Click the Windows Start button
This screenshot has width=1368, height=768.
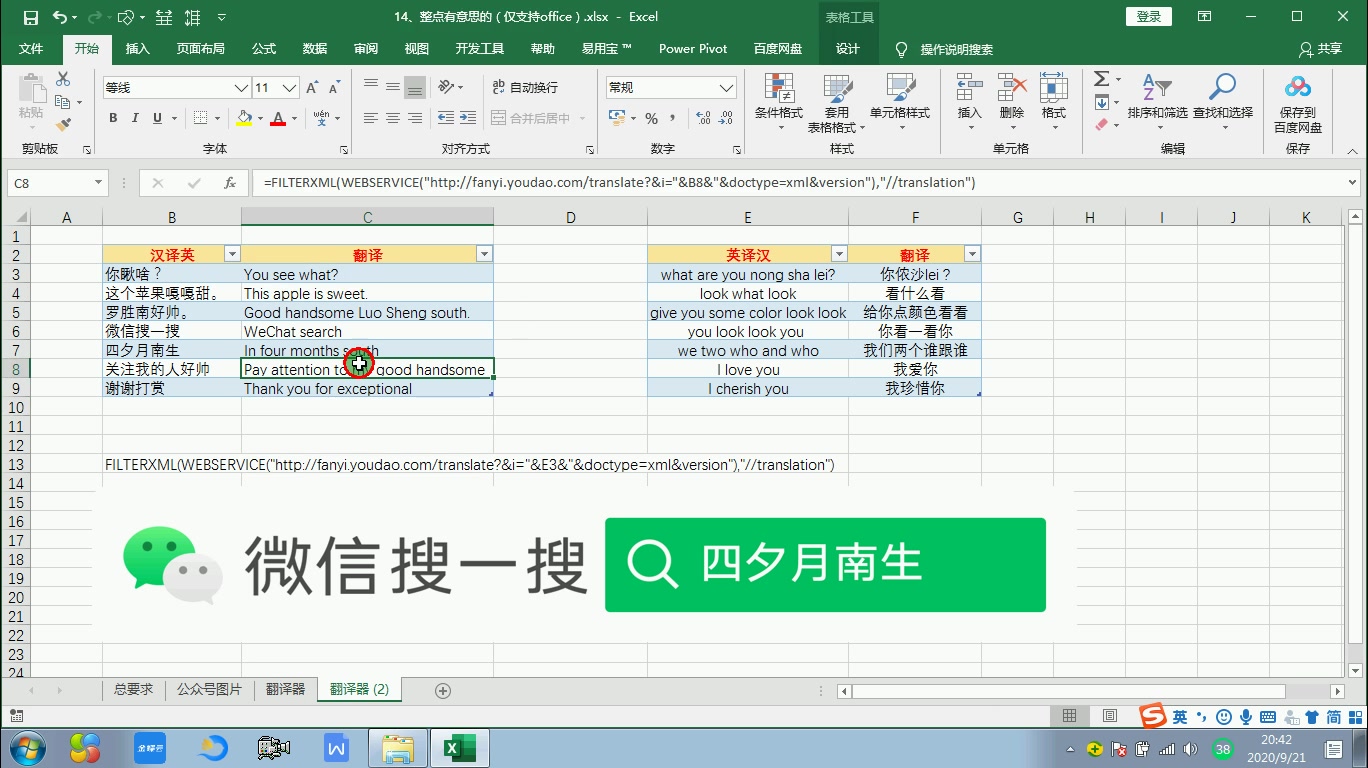point(27,748)
